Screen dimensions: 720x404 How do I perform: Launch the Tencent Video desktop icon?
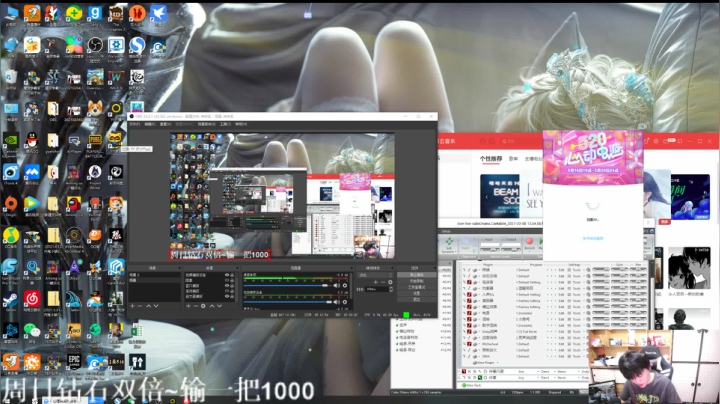coord(32,203)
